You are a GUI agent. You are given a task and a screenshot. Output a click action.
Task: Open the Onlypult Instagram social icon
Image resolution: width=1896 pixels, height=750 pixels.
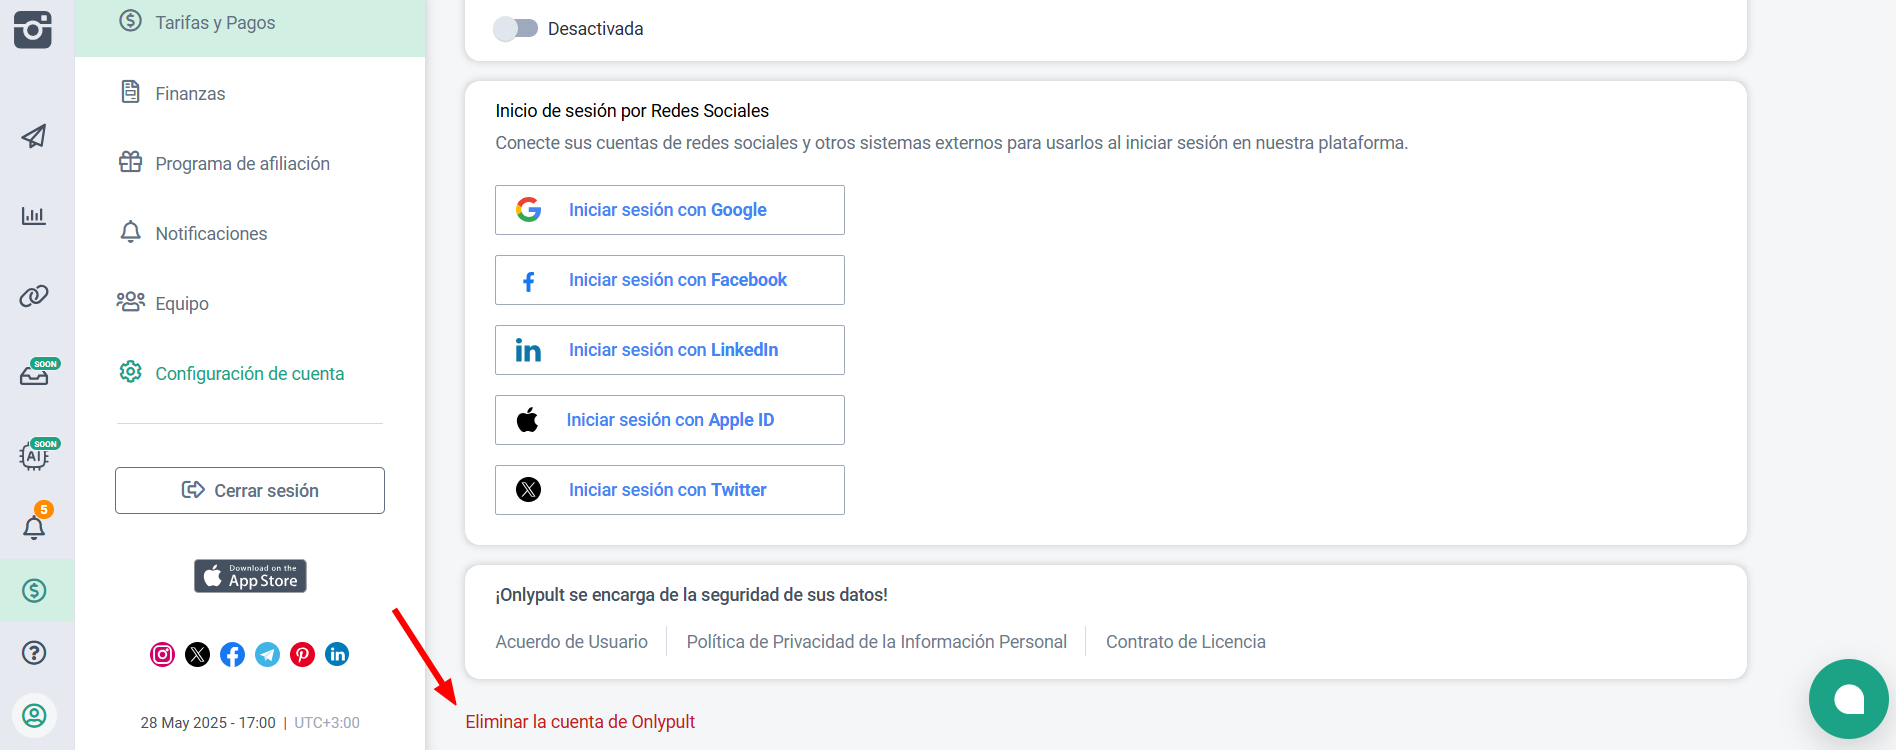162,654
